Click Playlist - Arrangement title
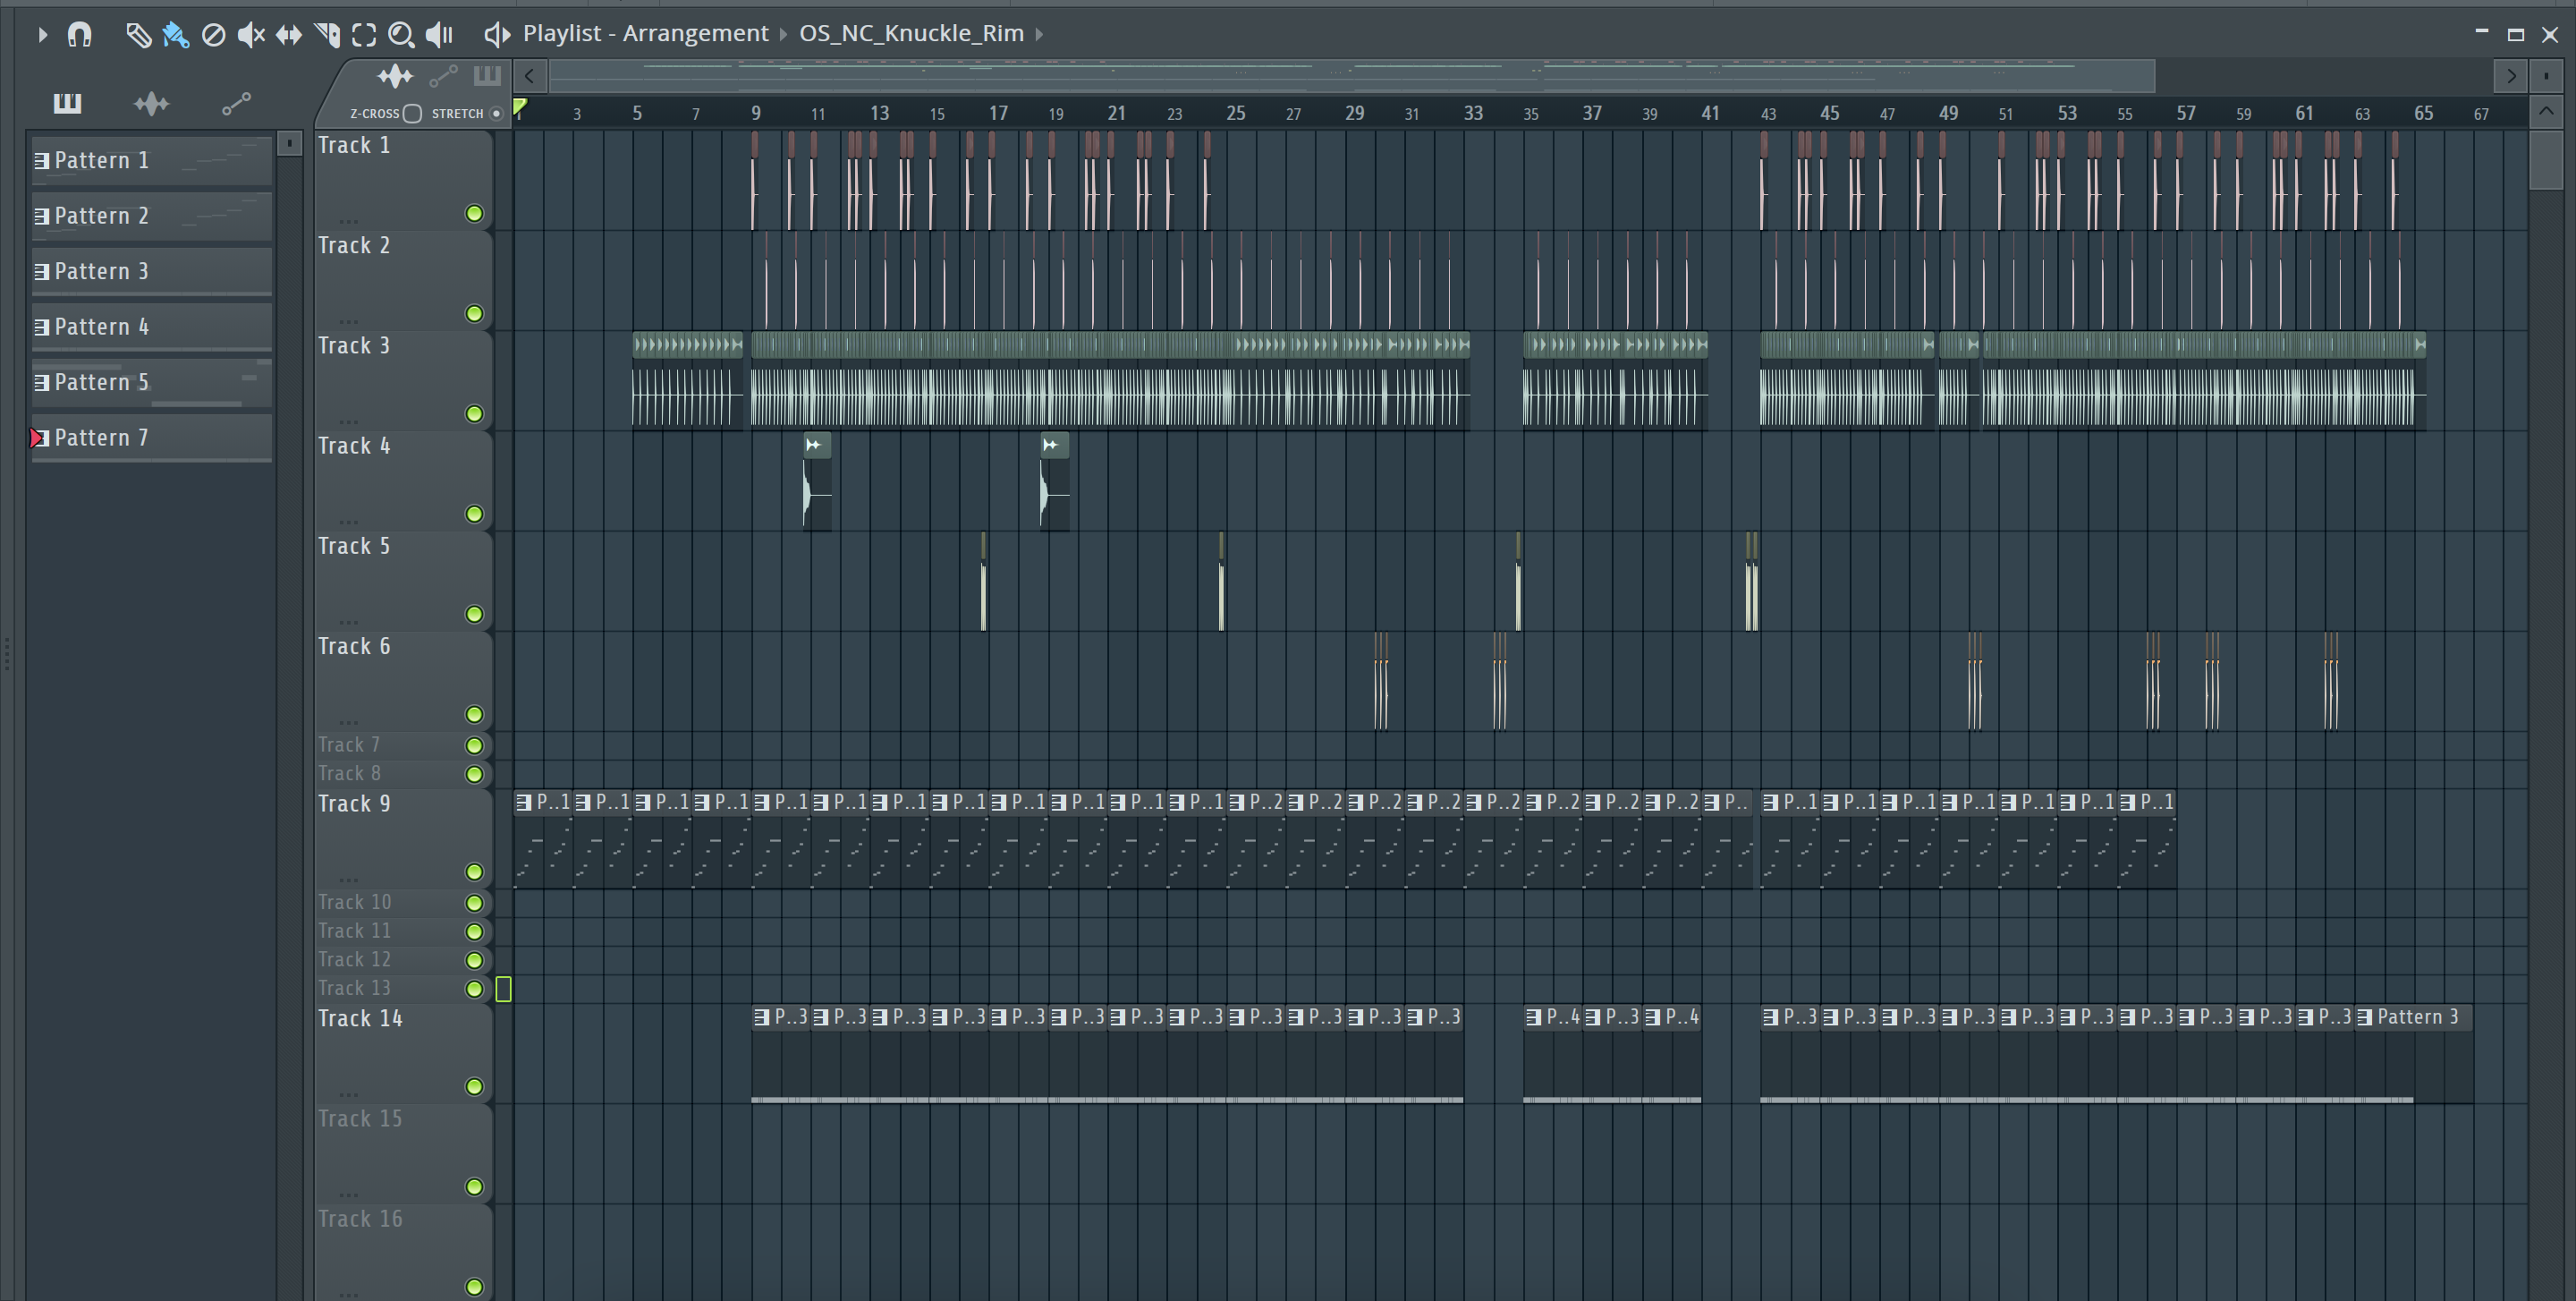This screenshot has height=1301, width=2576. click(x=646, y=34)
